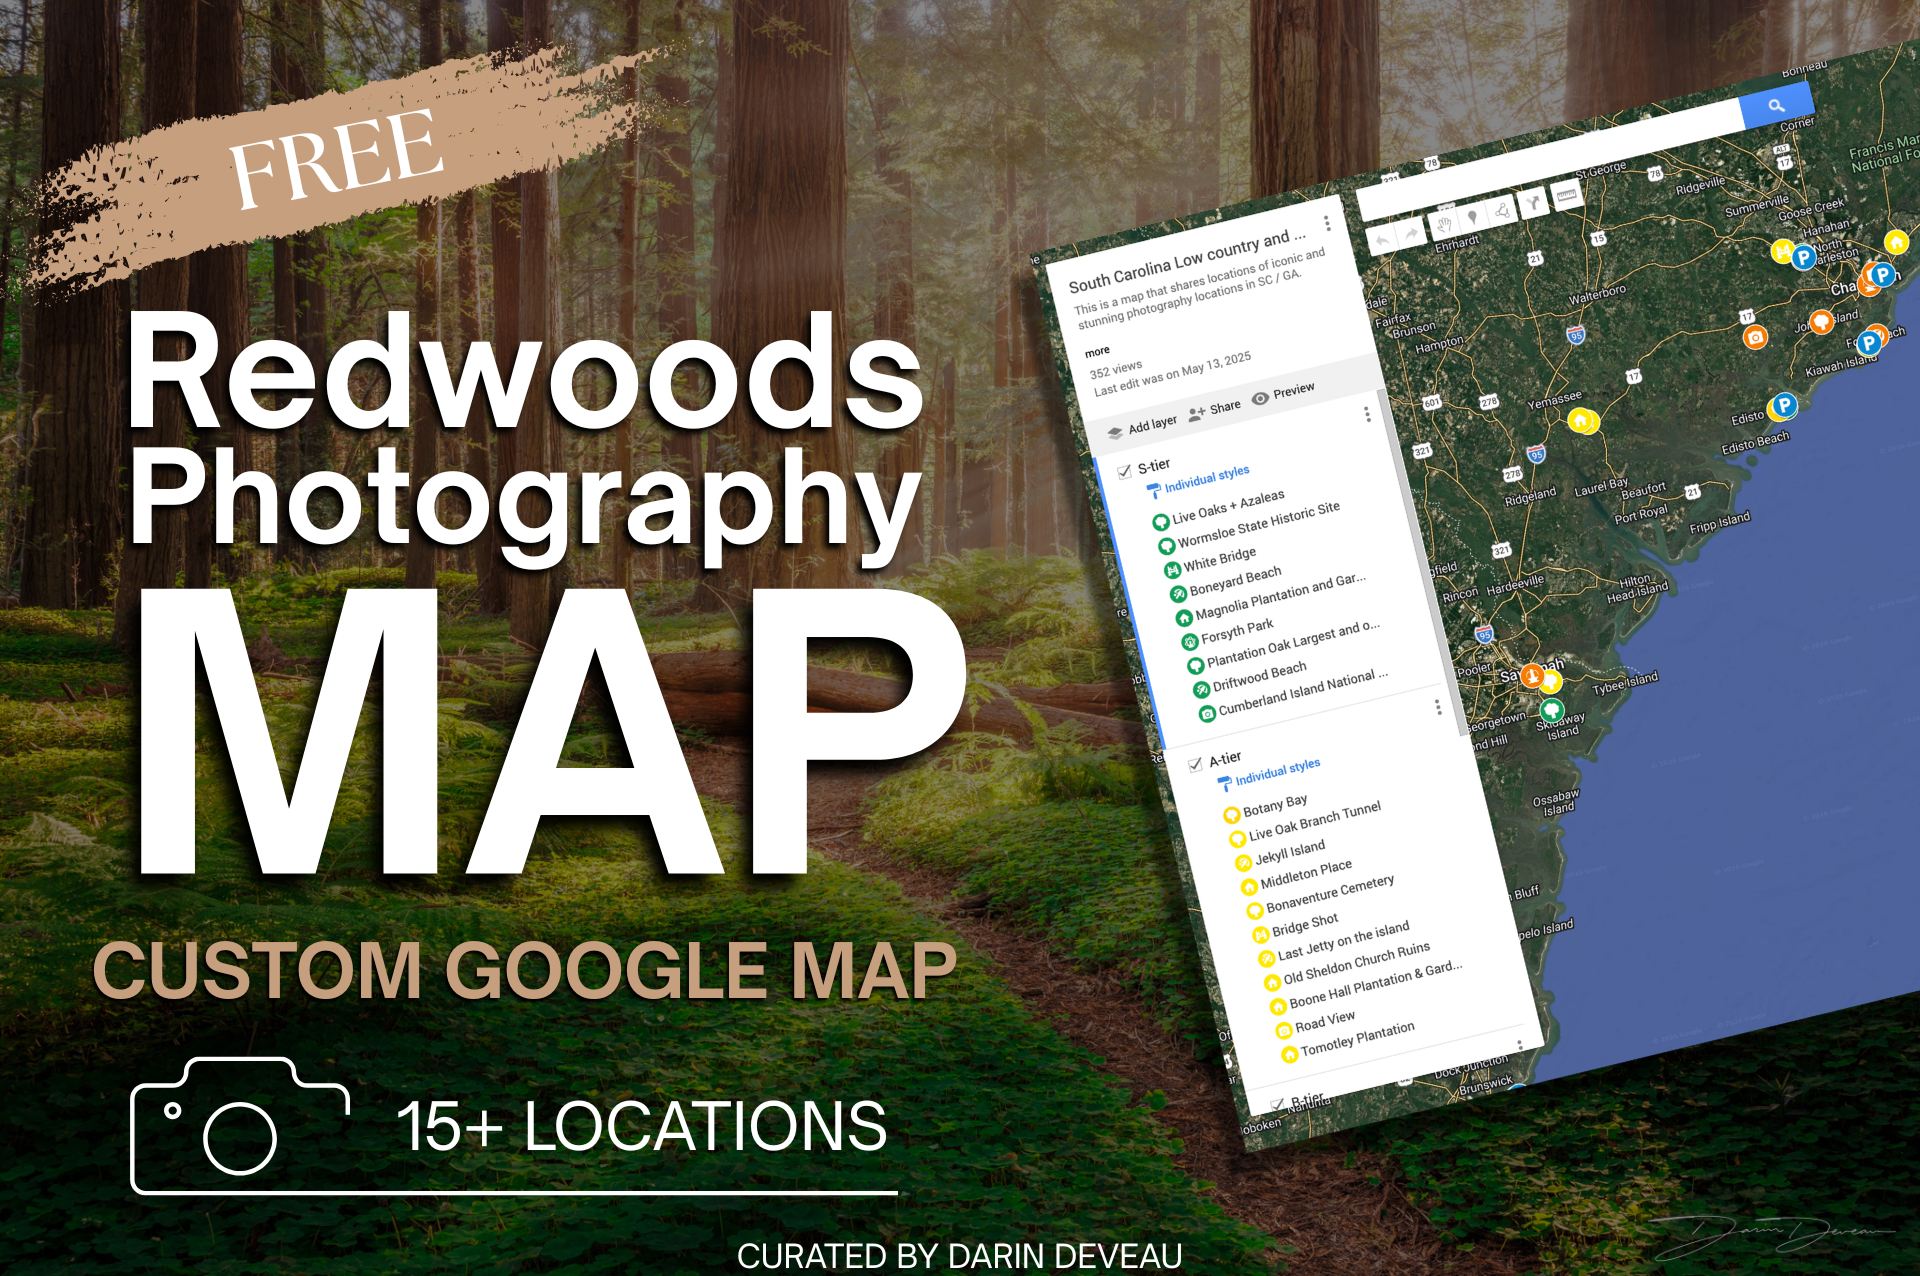This screenshot has height=1276, width=1920.
Task: Select the add directions tool
Action: (1533, 203)
